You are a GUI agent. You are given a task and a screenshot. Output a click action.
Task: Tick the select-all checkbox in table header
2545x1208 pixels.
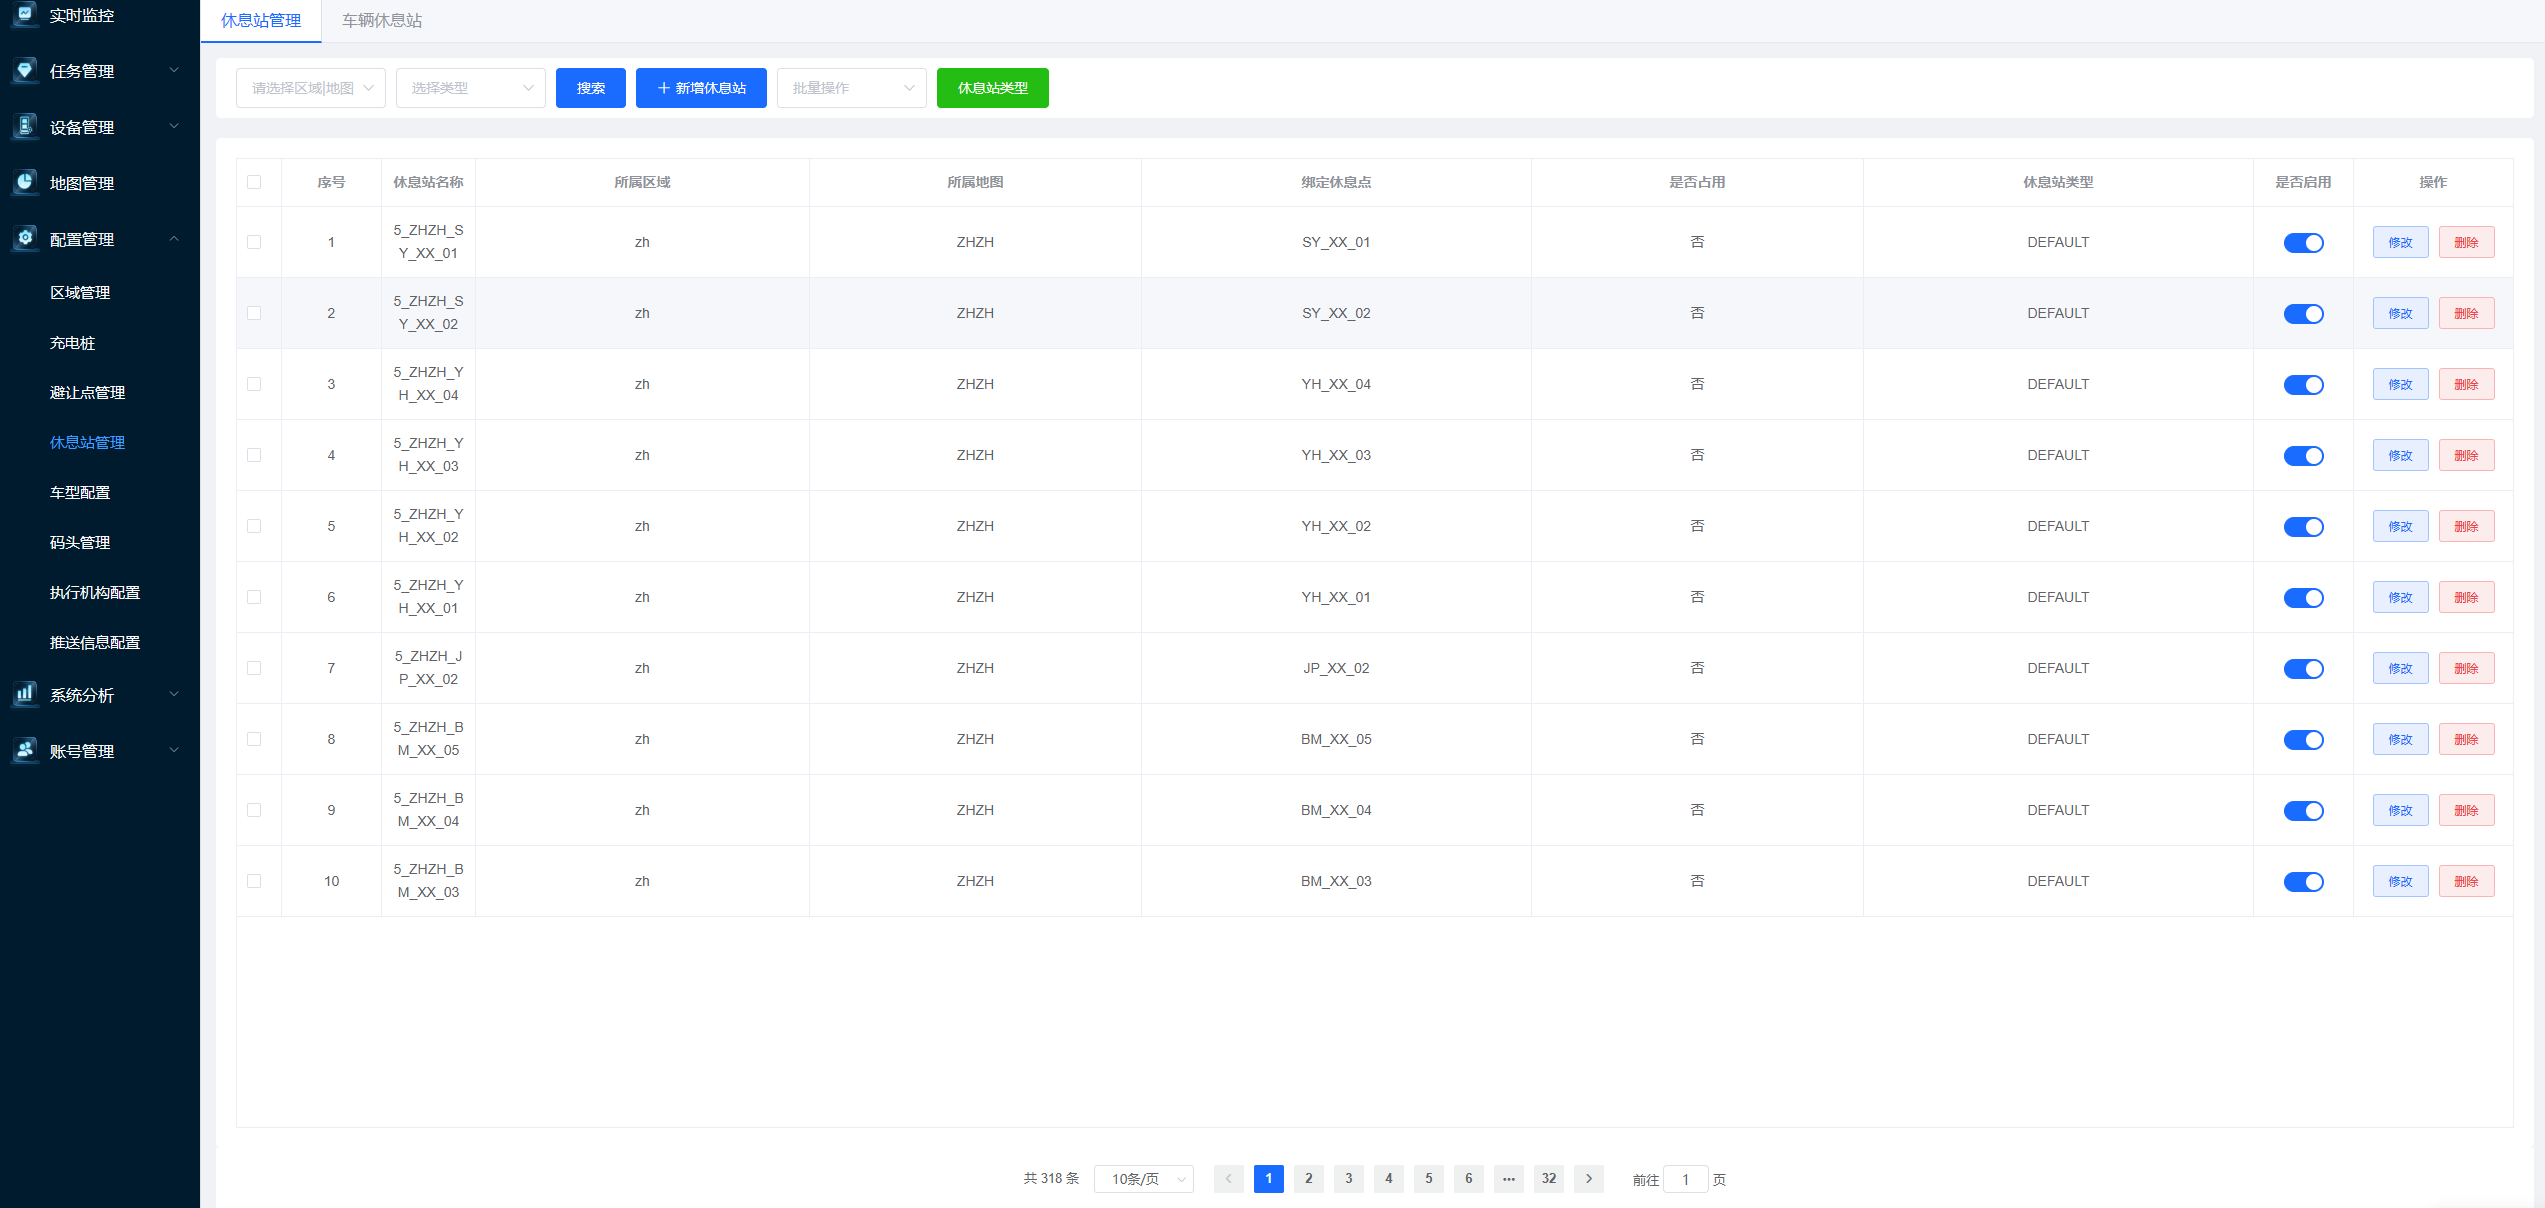coord(254,182)
